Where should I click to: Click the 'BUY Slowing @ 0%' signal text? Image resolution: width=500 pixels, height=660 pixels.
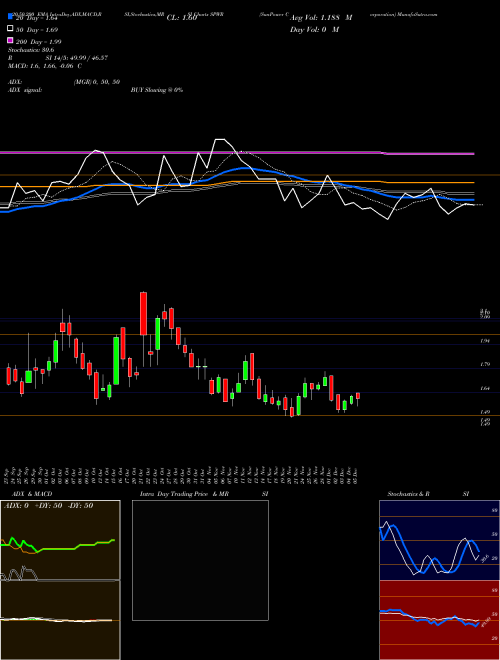click(x=157, y=90)
